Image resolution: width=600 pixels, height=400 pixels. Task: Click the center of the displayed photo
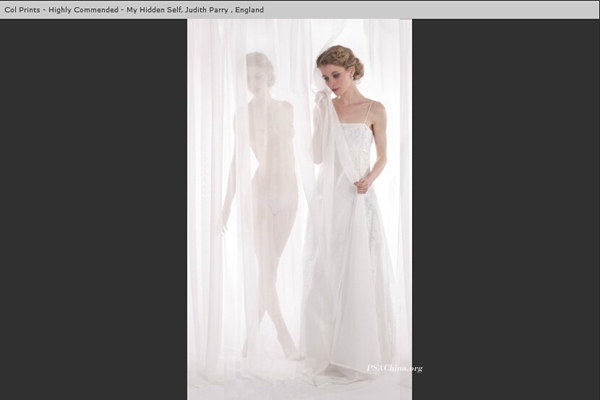tap(299, 209)
